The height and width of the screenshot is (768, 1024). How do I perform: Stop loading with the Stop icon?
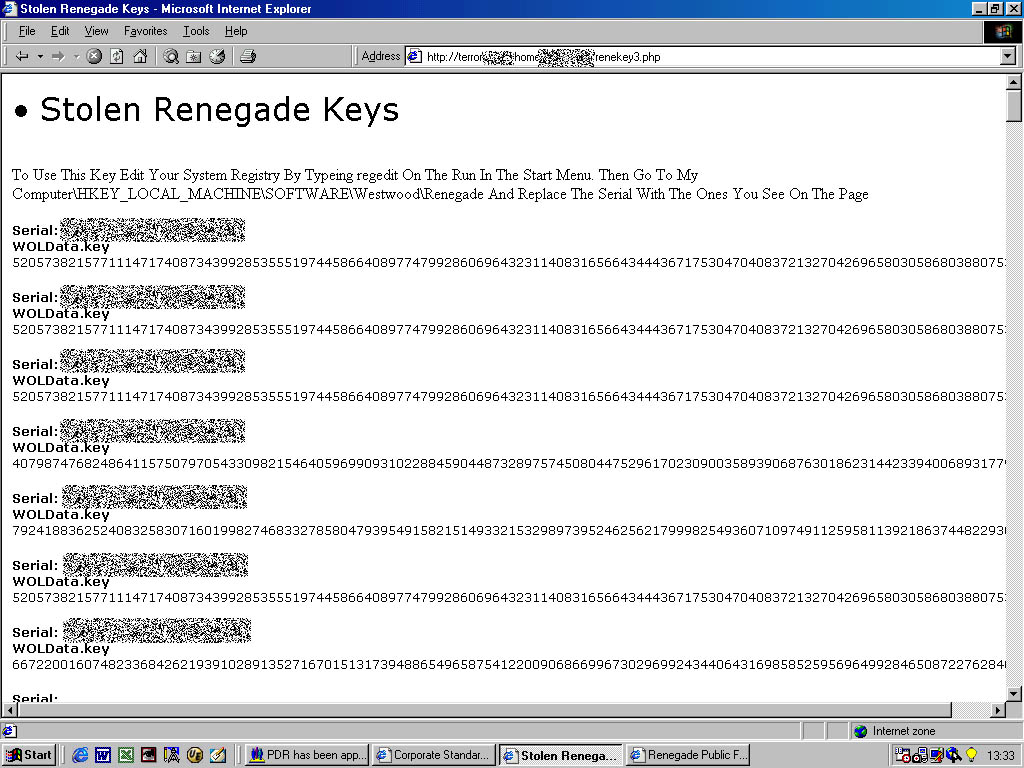(x=94, y=57)
